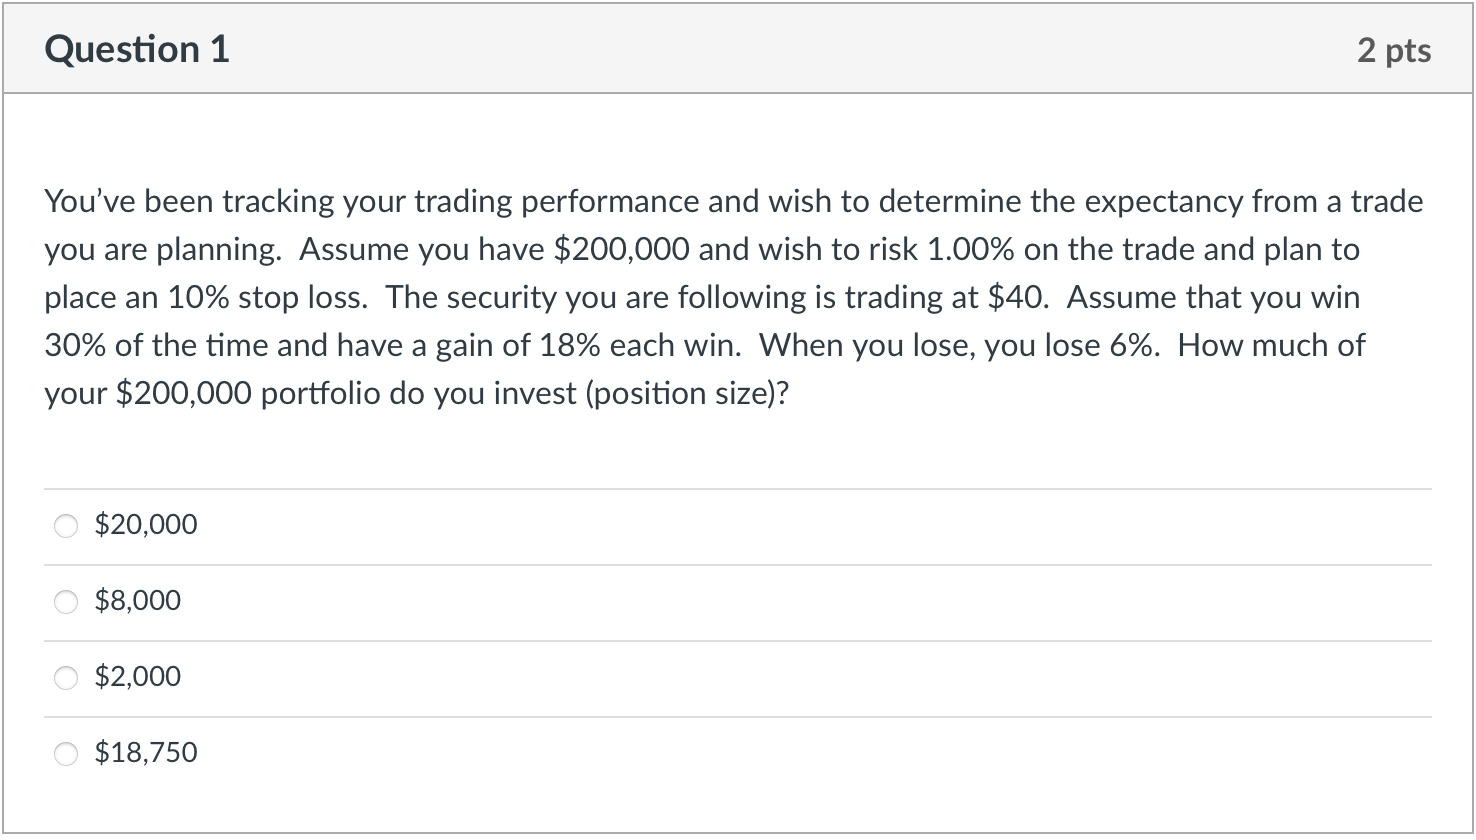Click the second answer row
1476x840 pixels.
[400, 601]
